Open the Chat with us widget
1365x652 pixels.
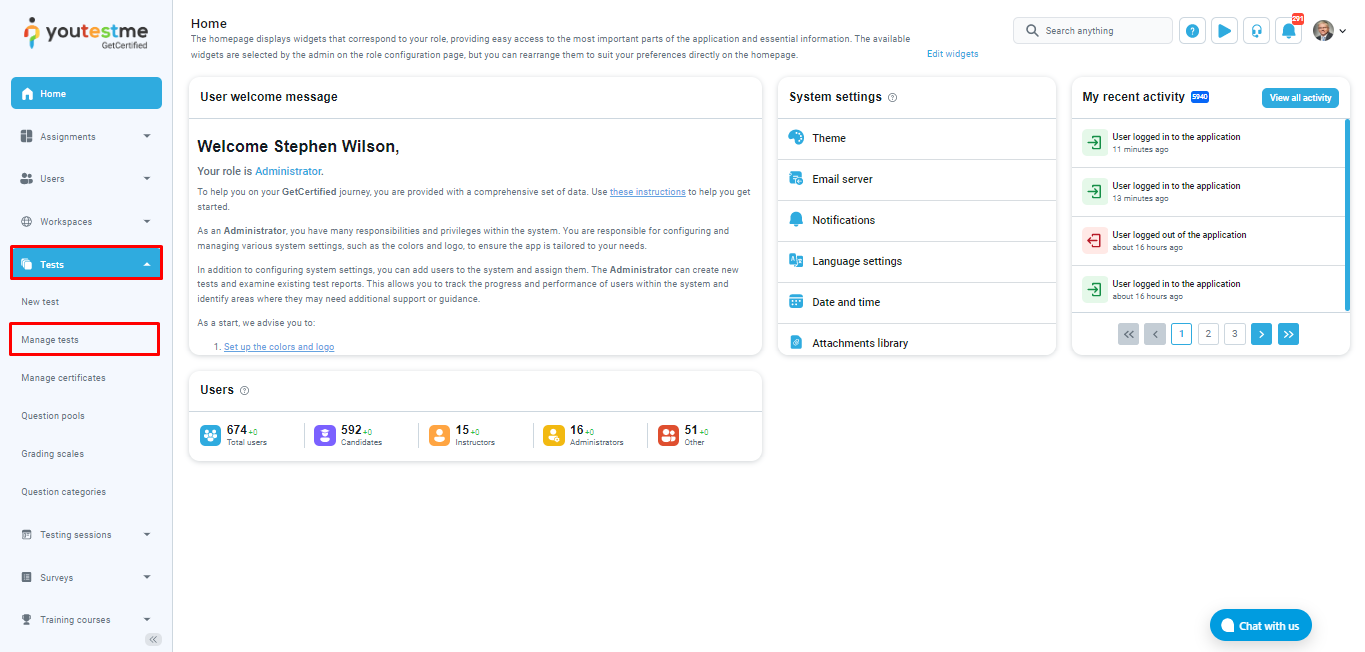(1260, 626)
